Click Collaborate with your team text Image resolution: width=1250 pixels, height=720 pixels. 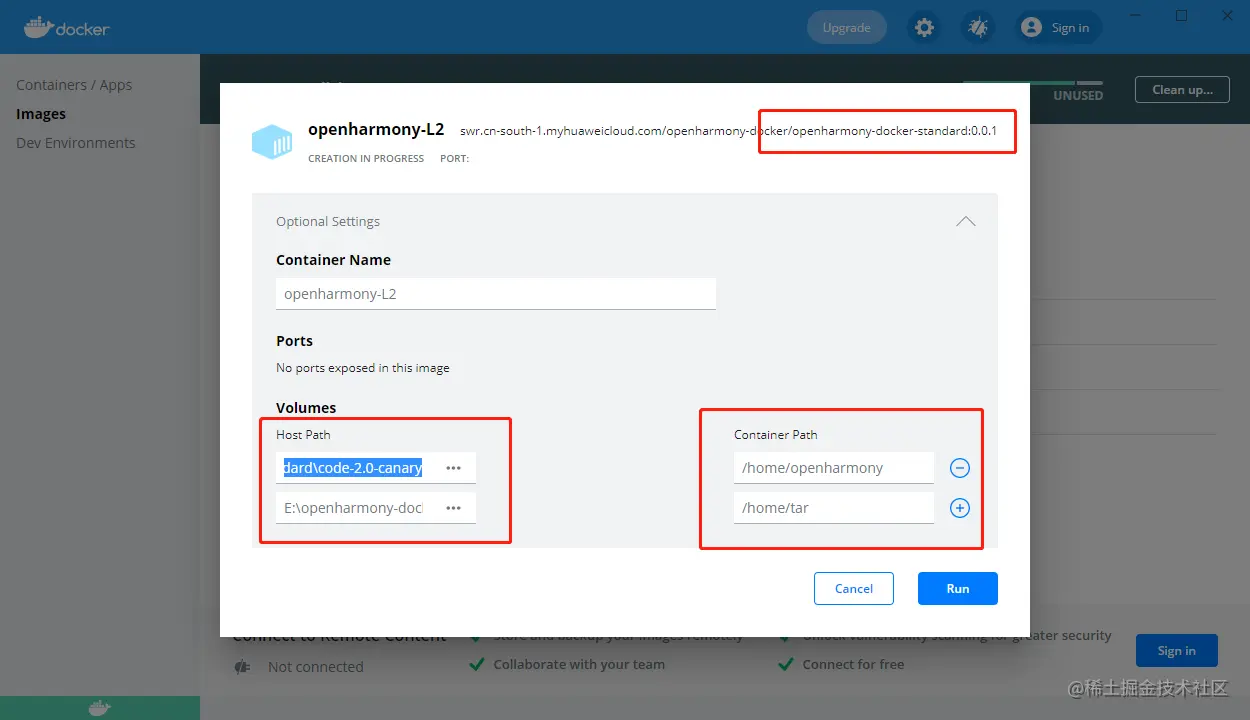coord(579,664)
